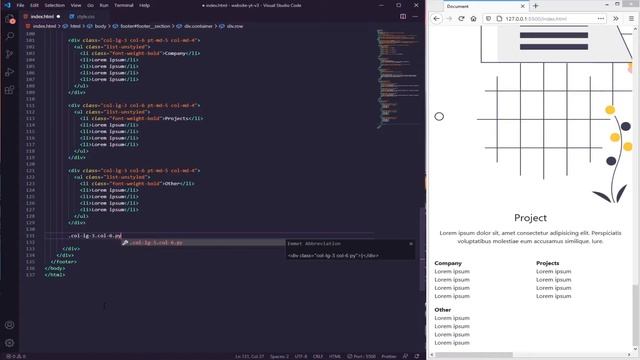This screenshot has width=640, height=360.
Task: Change indentation via Spaces: 2
Action: [x=280, y=356]
